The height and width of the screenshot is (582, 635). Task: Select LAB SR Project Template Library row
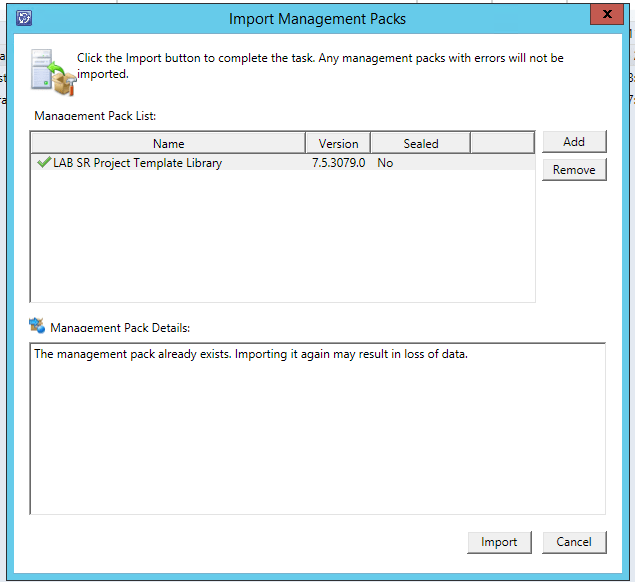point(137,163)
